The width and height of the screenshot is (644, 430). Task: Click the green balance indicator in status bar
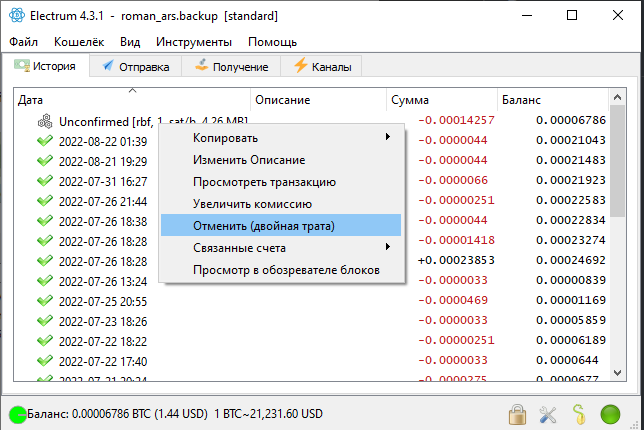pyautogui.click(x=17, y=413)
